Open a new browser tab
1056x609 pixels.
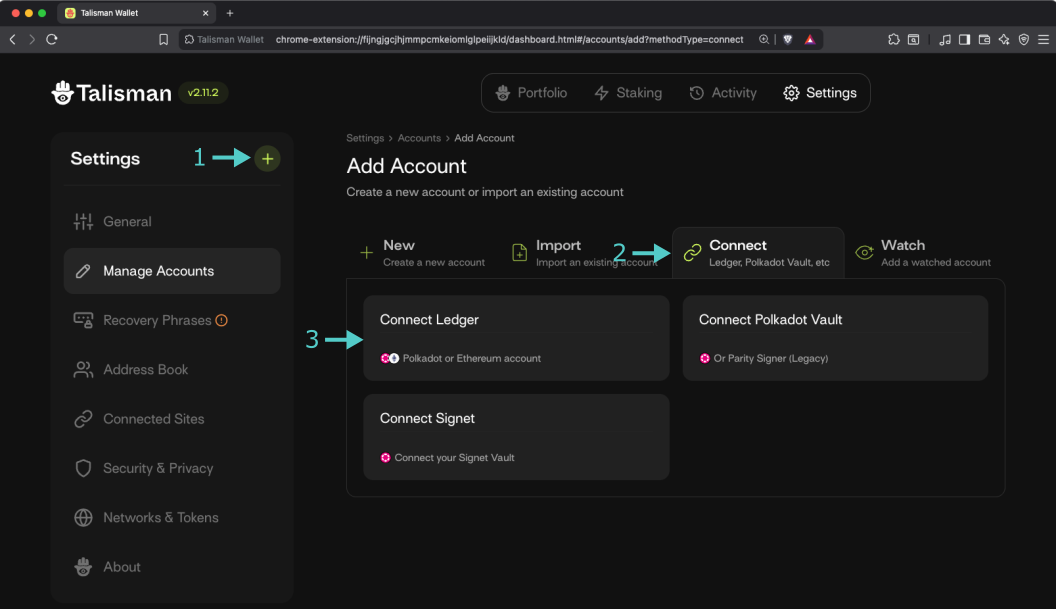point(230,13)
